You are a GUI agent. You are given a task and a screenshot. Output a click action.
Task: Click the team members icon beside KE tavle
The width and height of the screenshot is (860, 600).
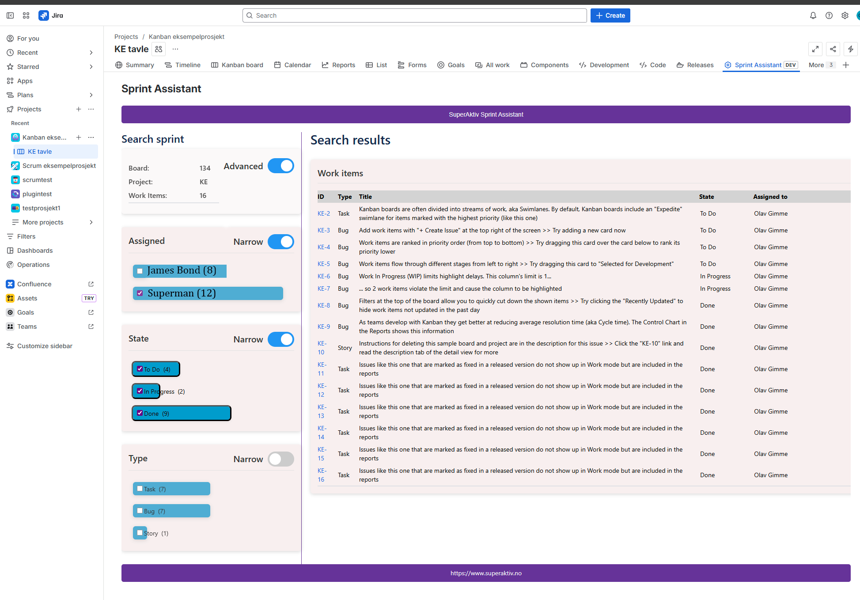158,49
